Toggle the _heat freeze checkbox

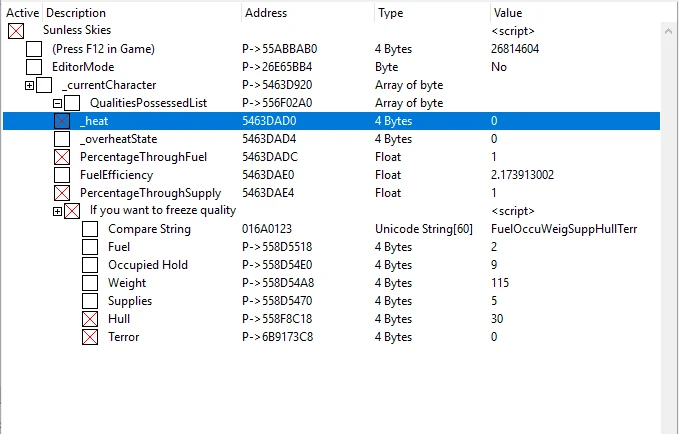(61, 121)
